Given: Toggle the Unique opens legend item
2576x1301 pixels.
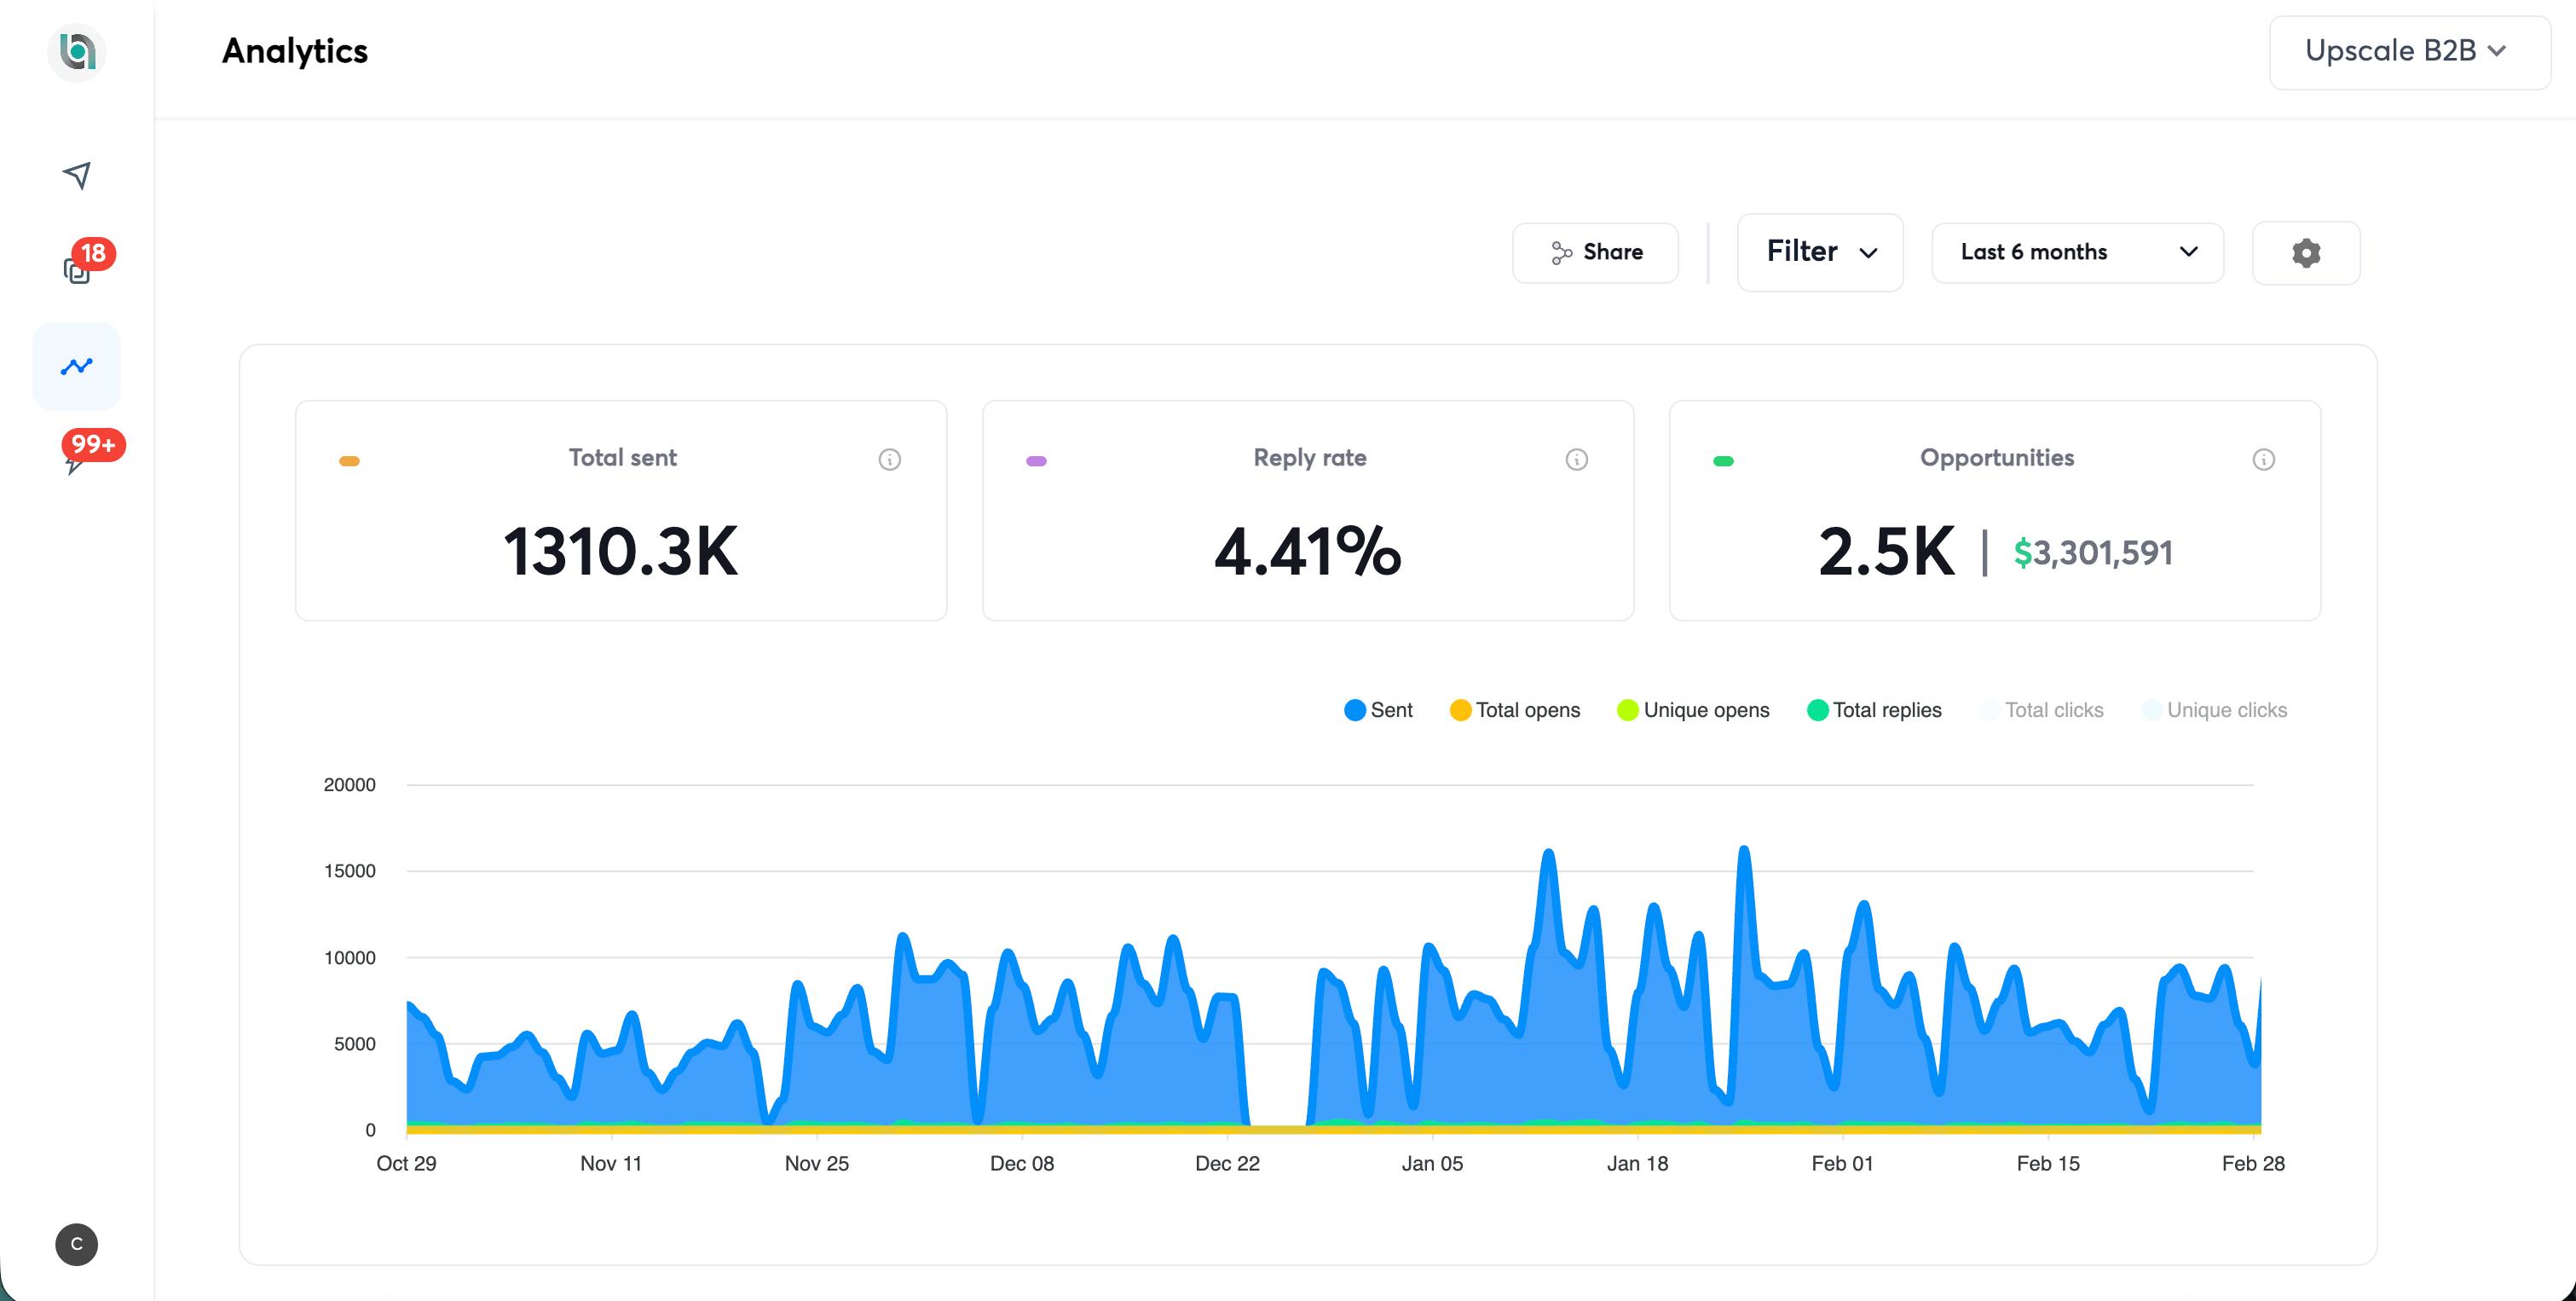Looking at the screenshot, I should 1693,710.
